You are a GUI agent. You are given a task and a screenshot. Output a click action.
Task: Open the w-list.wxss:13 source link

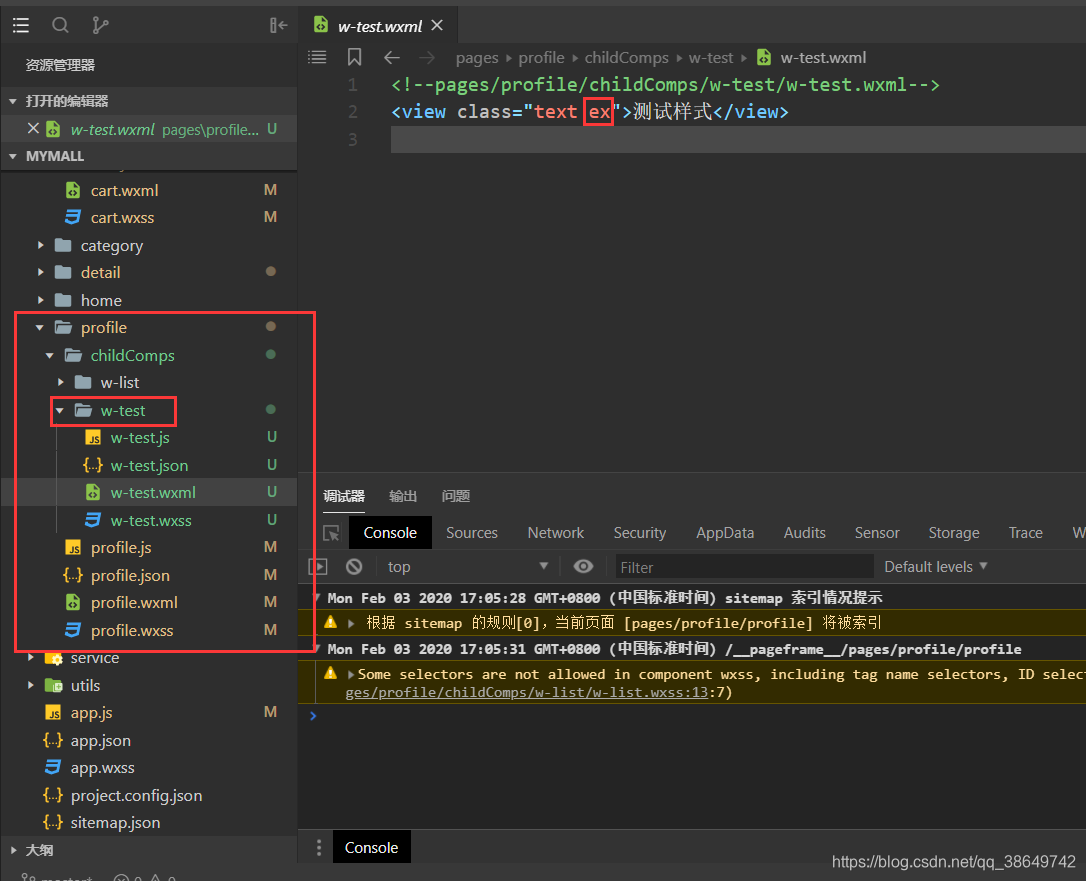tap(526, 692)
